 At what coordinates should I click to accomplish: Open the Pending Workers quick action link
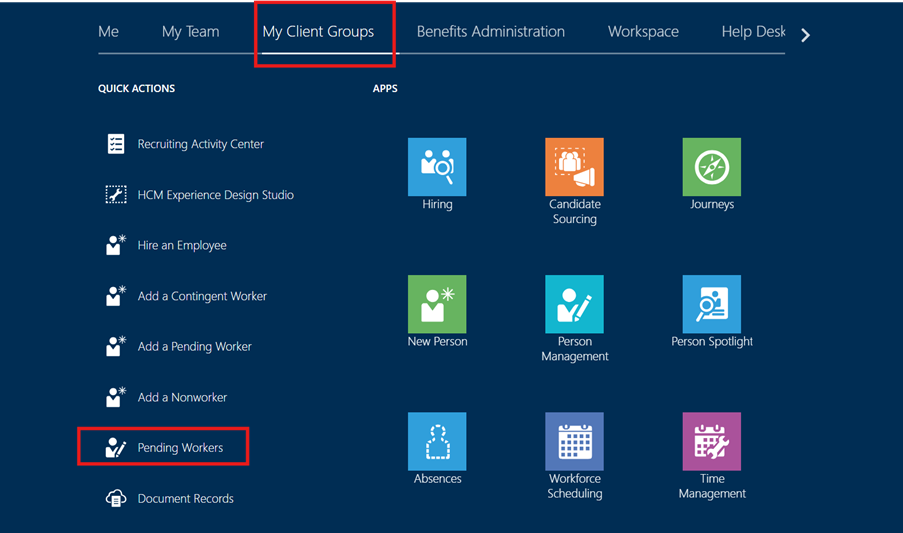(180, 448)
